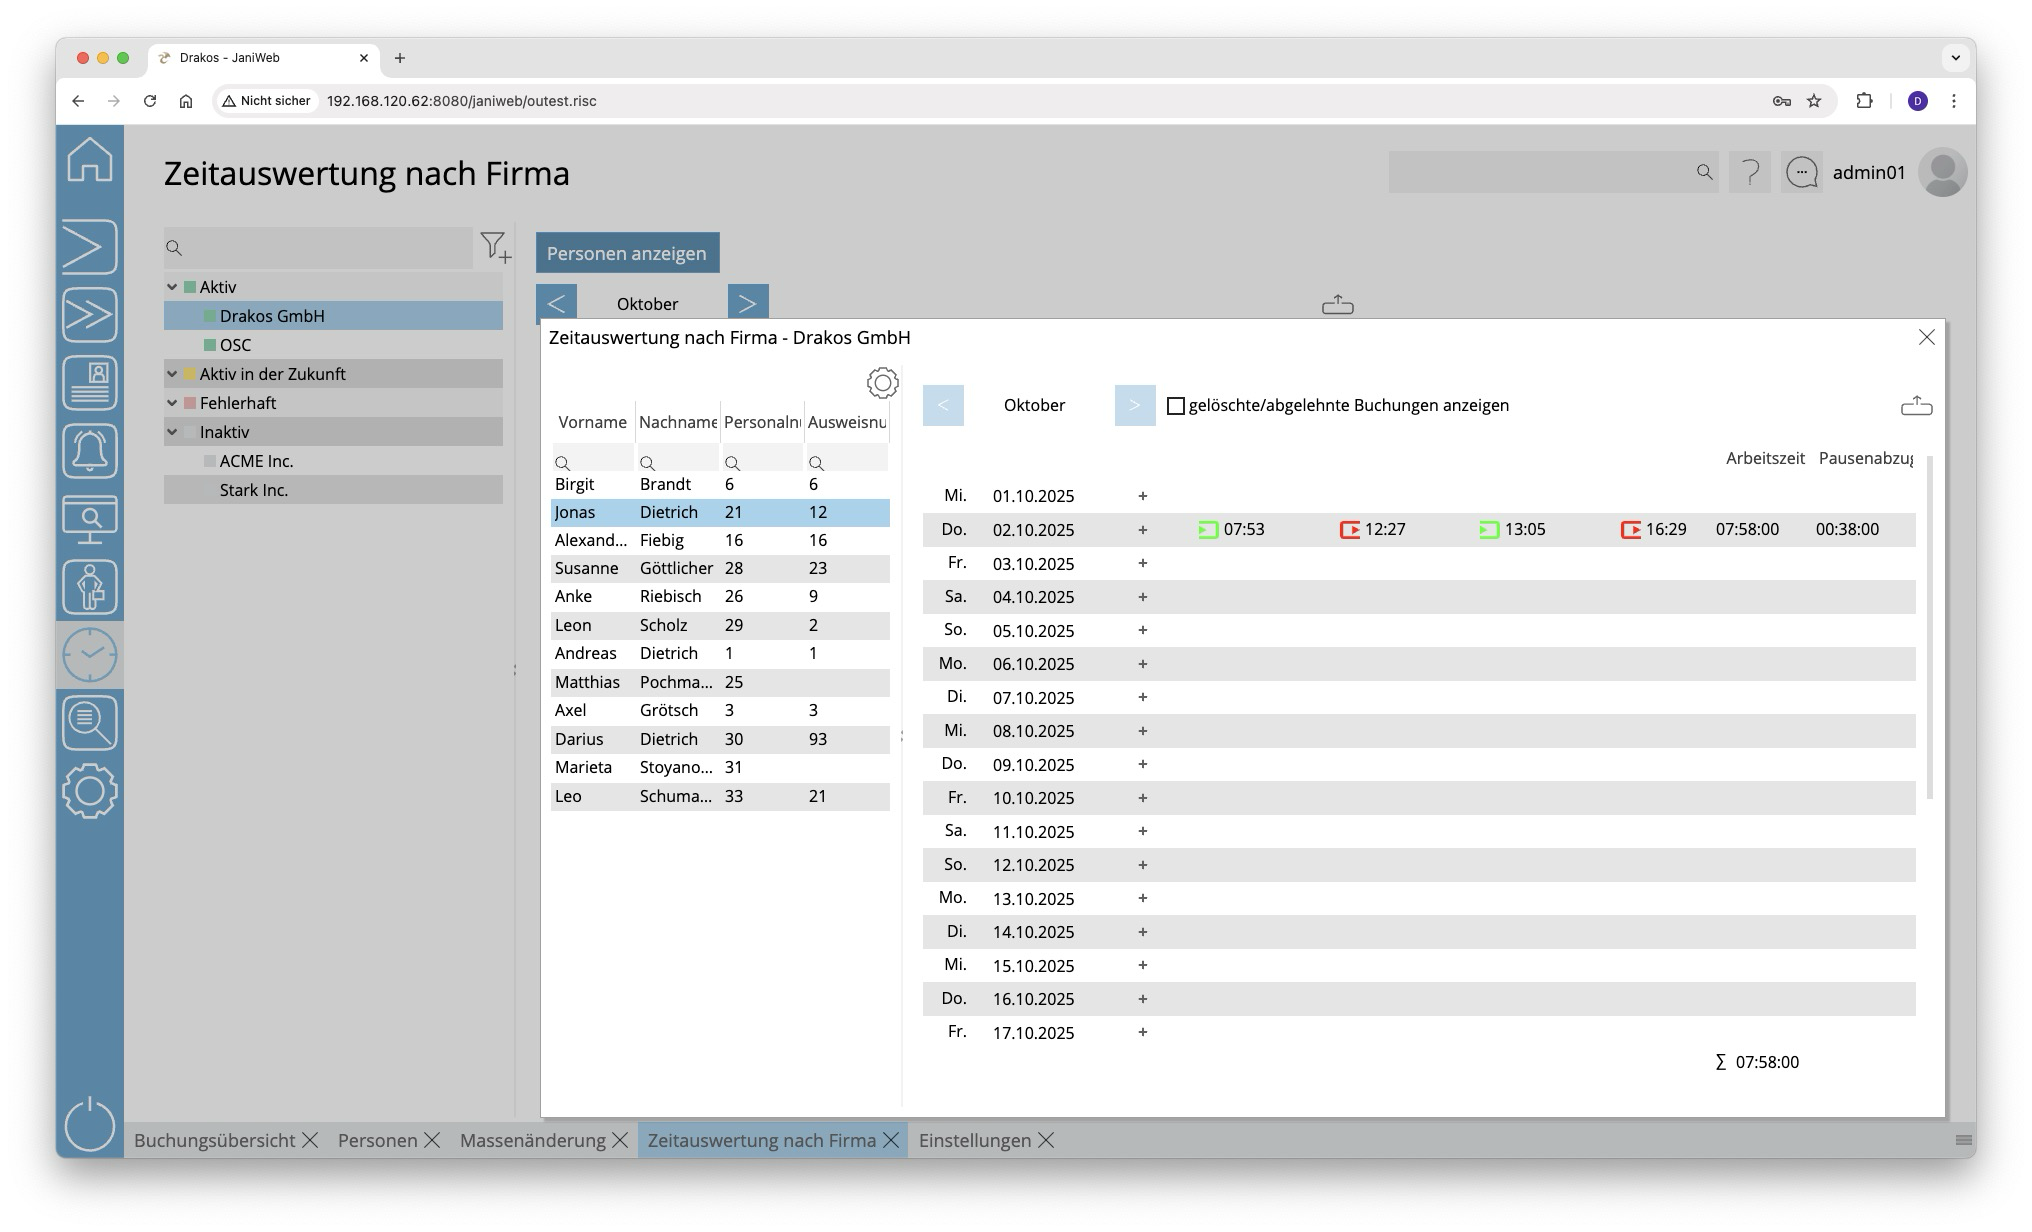Click the power logout icon

click(x=90, y=1123)
